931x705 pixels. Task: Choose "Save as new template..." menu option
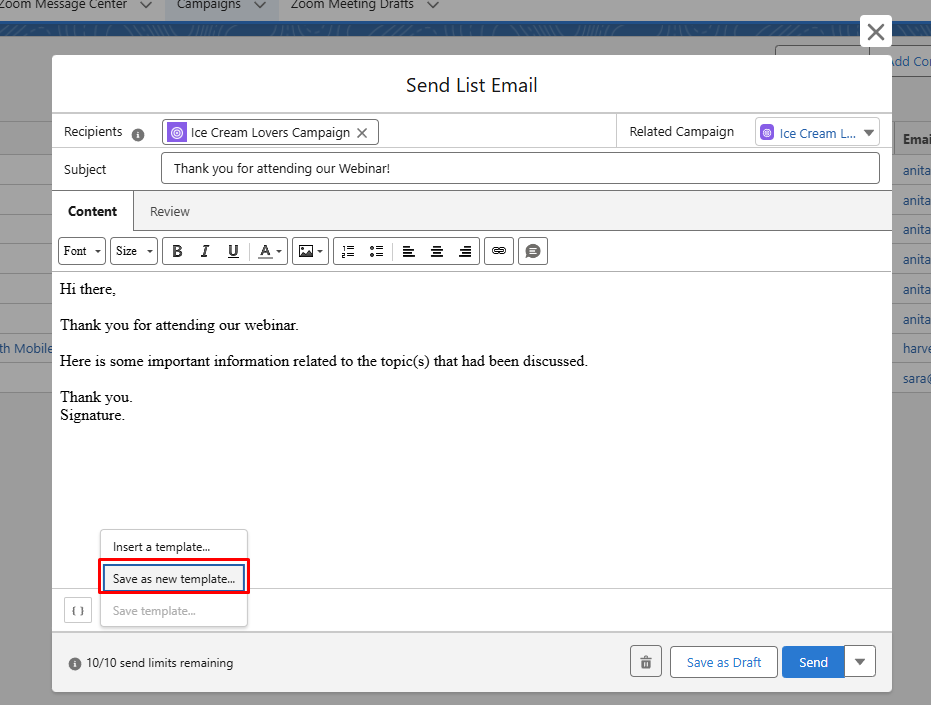174,579
